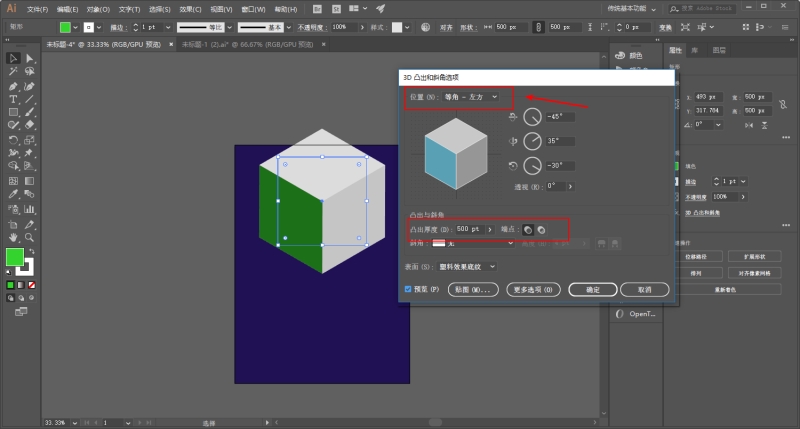This screenshot has height=429, width=800.
Task: Open the 位置 position dropdown
Action: click(x=470, y=97)
